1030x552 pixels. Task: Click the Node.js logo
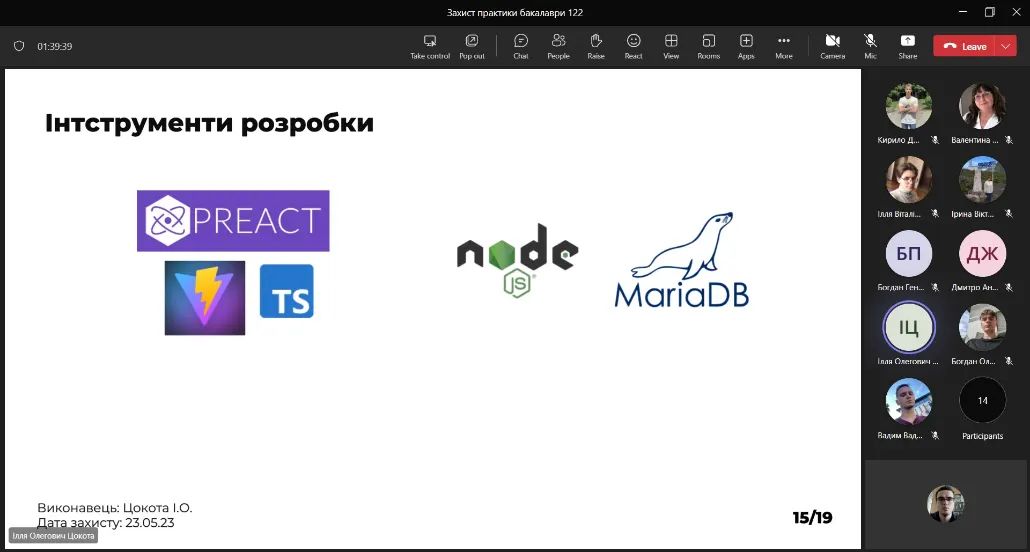pyautogui.click(x=518, y=261)
